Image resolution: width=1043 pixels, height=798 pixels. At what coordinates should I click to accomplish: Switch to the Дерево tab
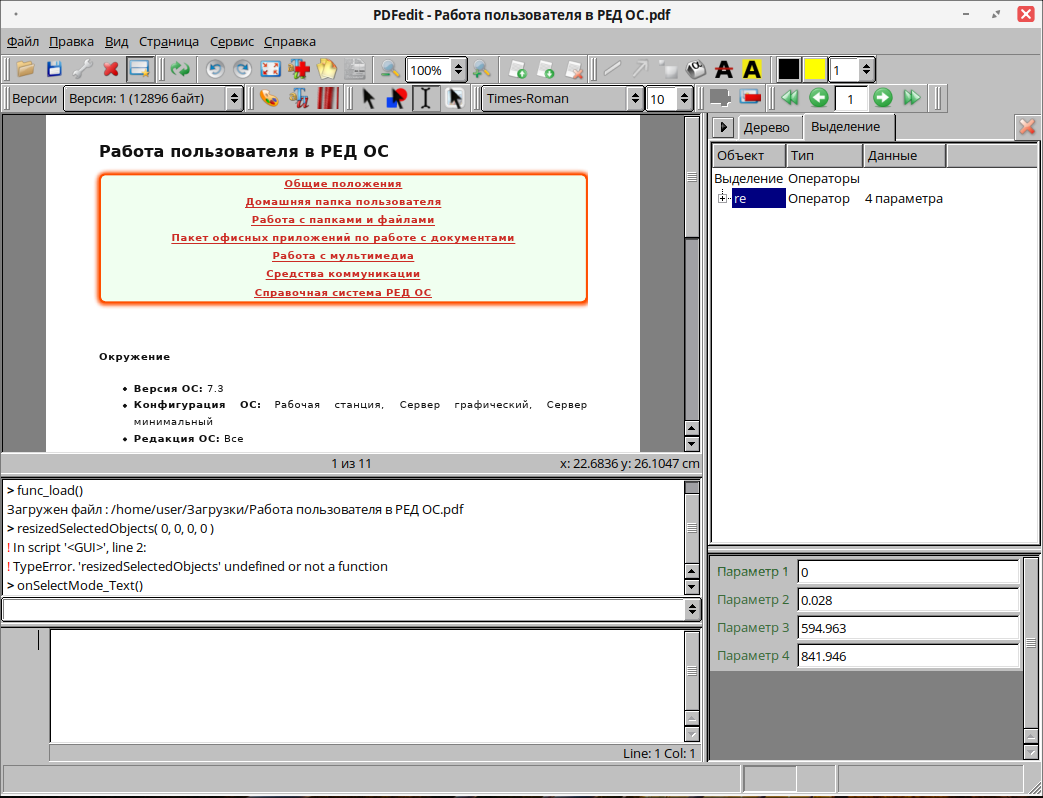pyautogui.click(x=766, y=127)
